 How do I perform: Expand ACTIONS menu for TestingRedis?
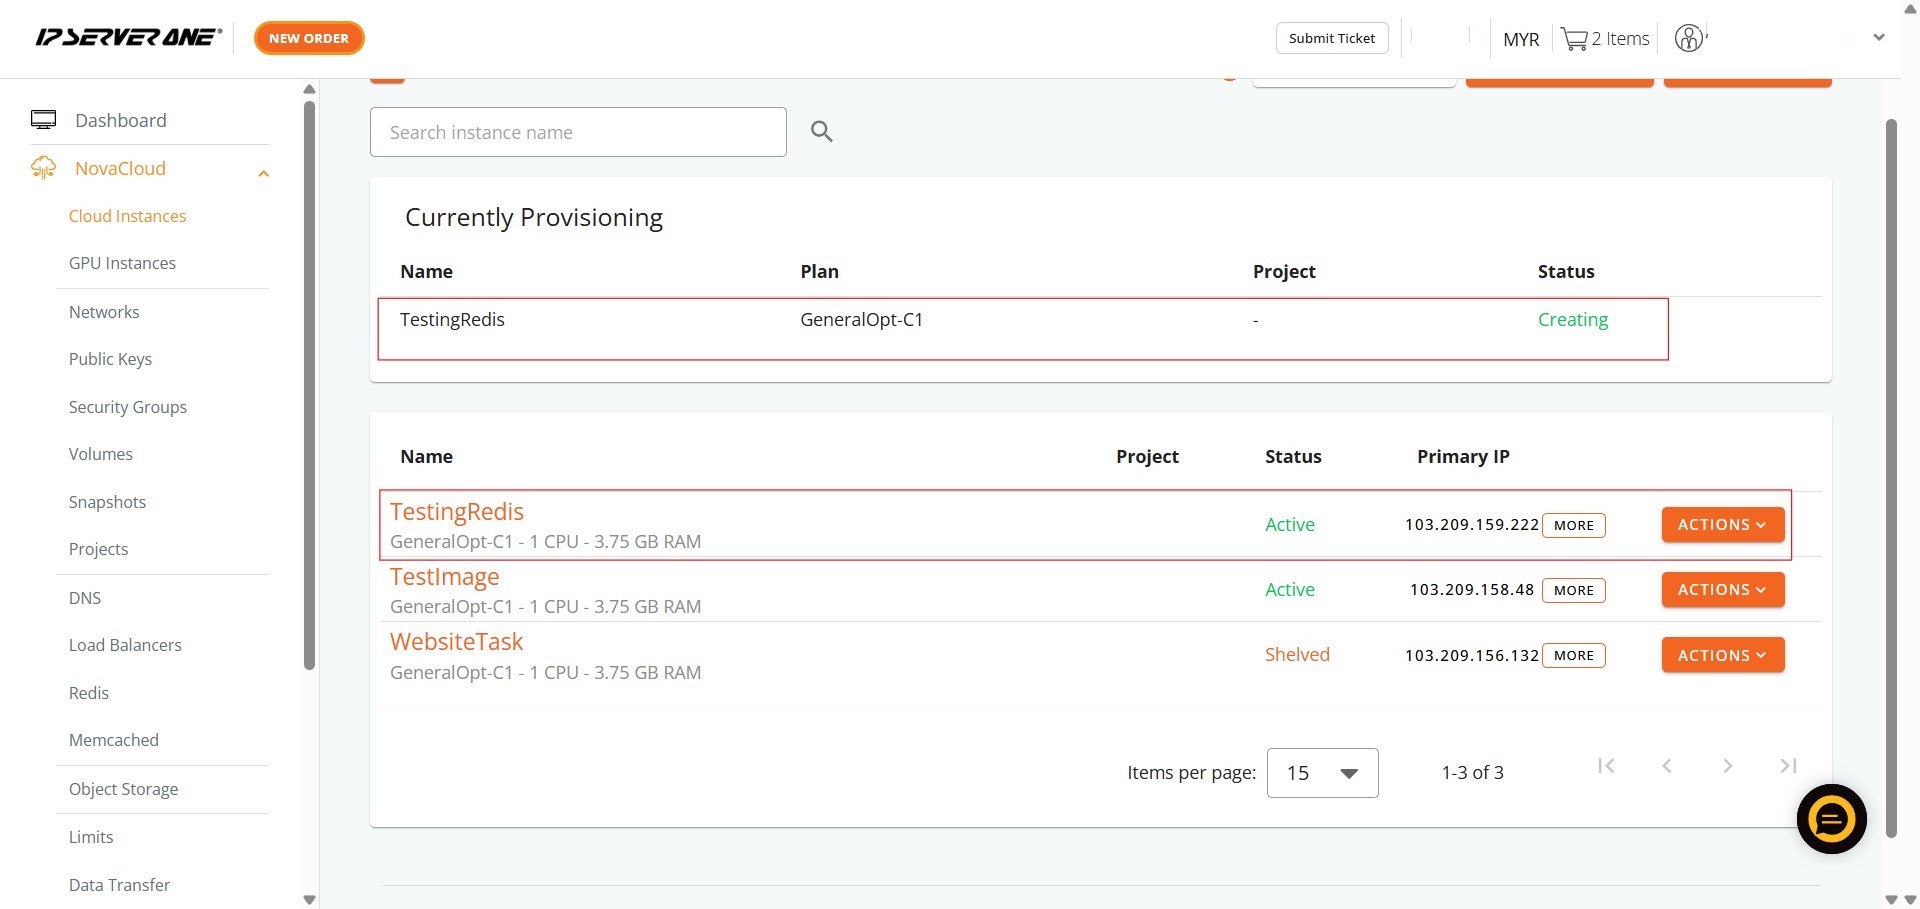1722,525
